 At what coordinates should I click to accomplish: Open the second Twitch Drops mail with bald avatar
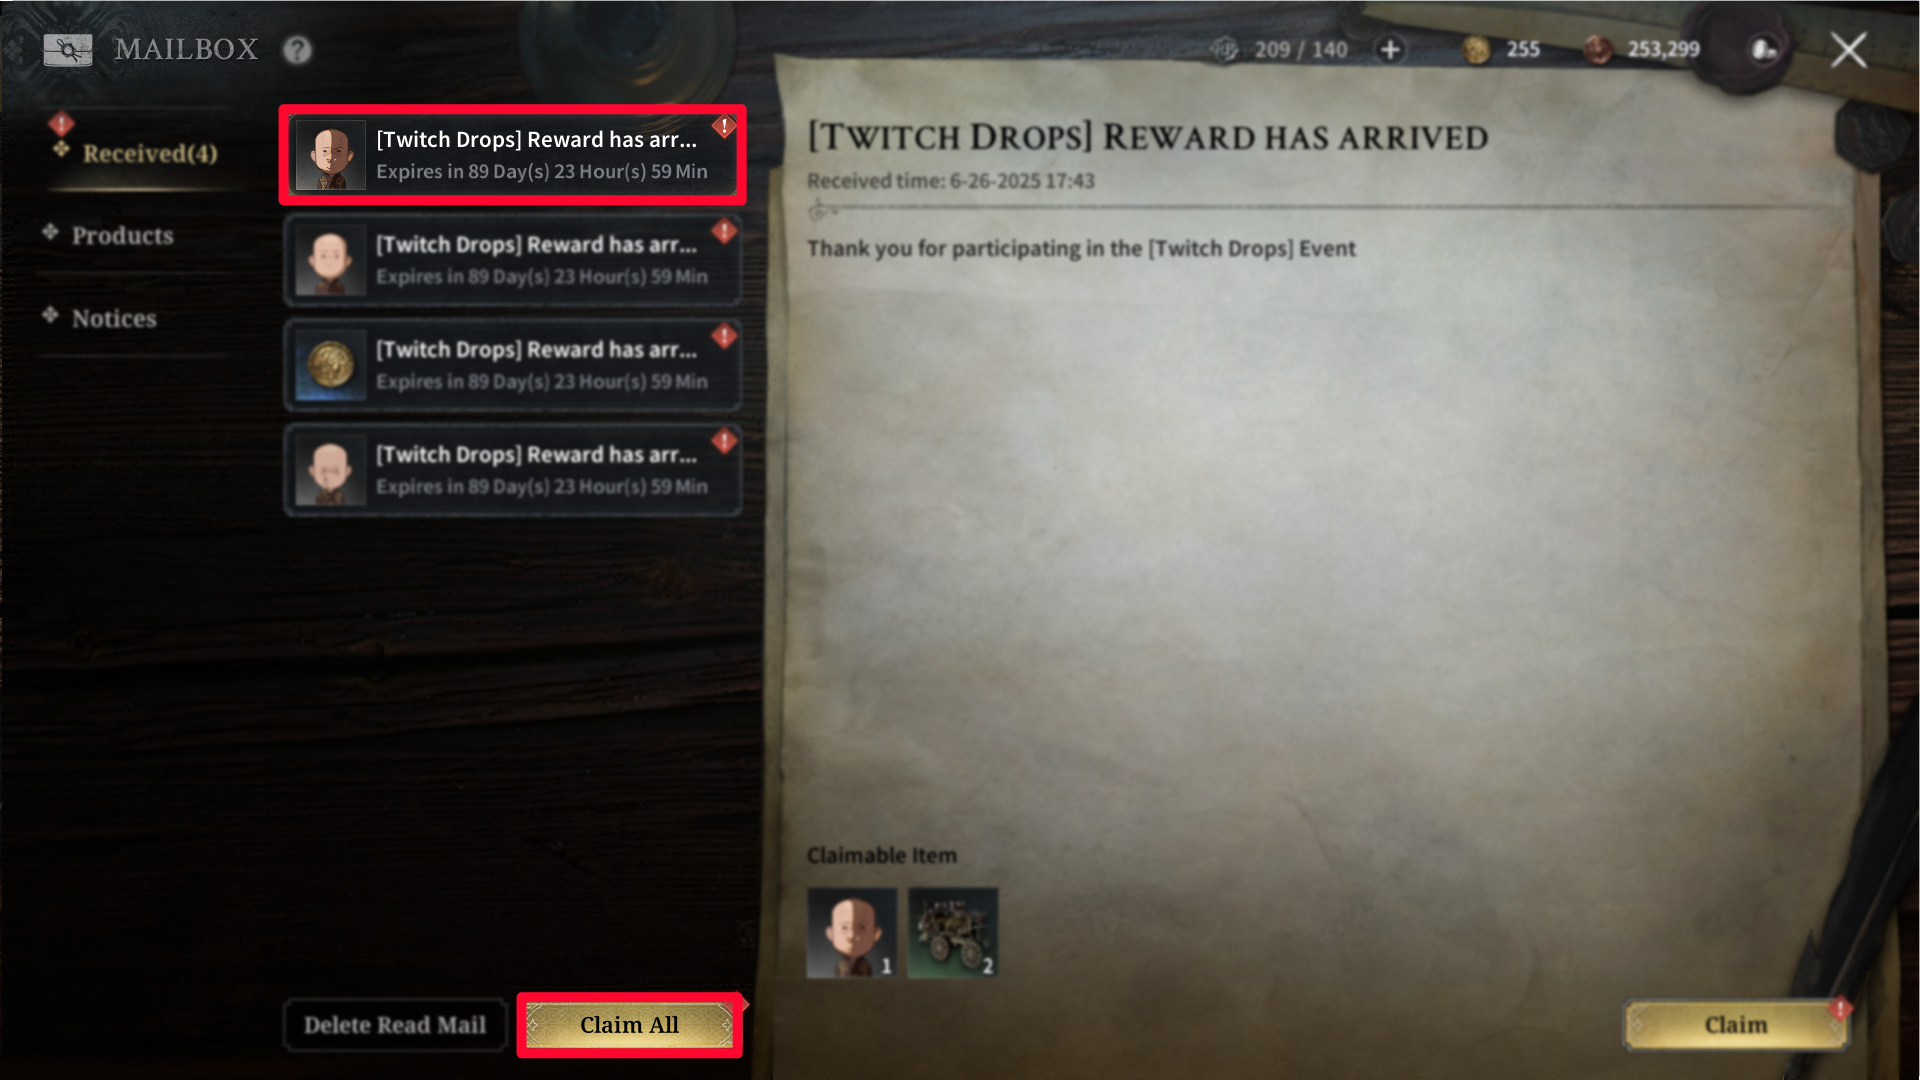(x=512, y=260)
